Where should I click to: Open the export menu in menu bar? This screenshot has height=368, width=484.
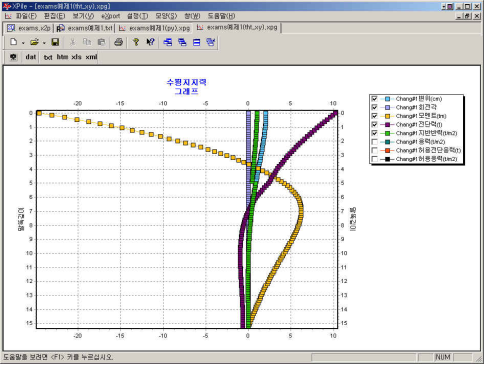110,16
